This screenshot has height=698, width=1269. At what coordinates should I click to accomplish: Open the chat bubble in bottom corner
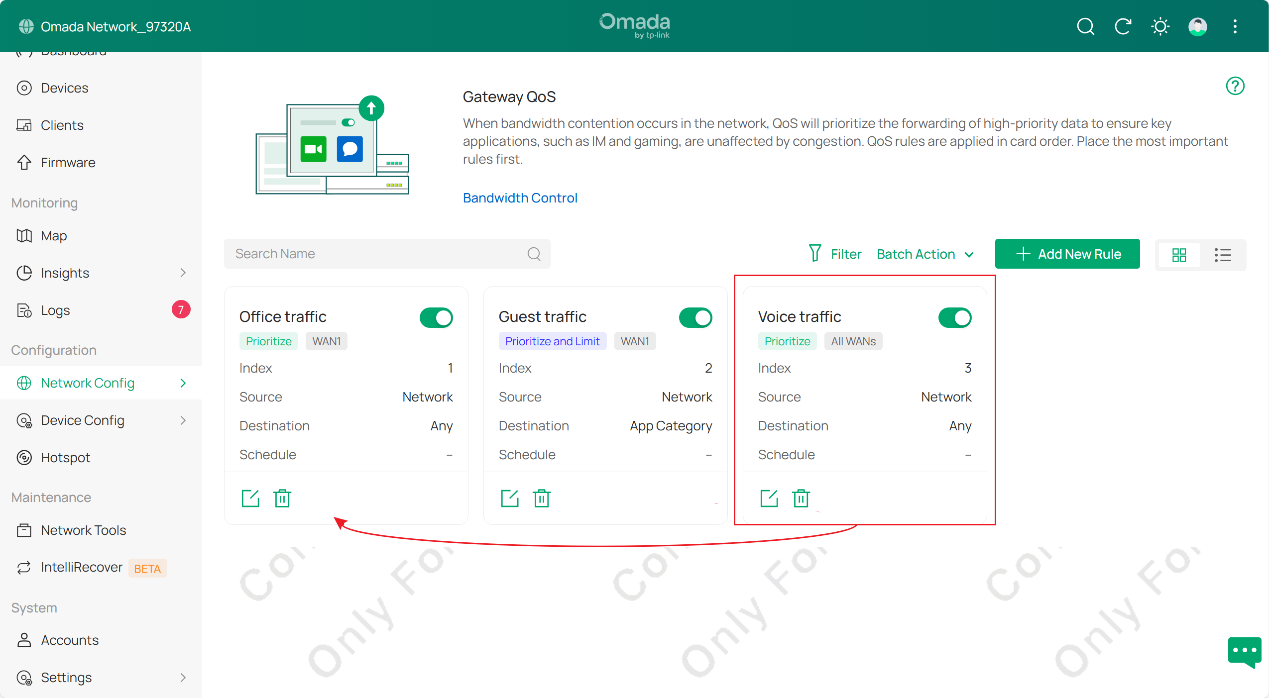(1244, 652)
